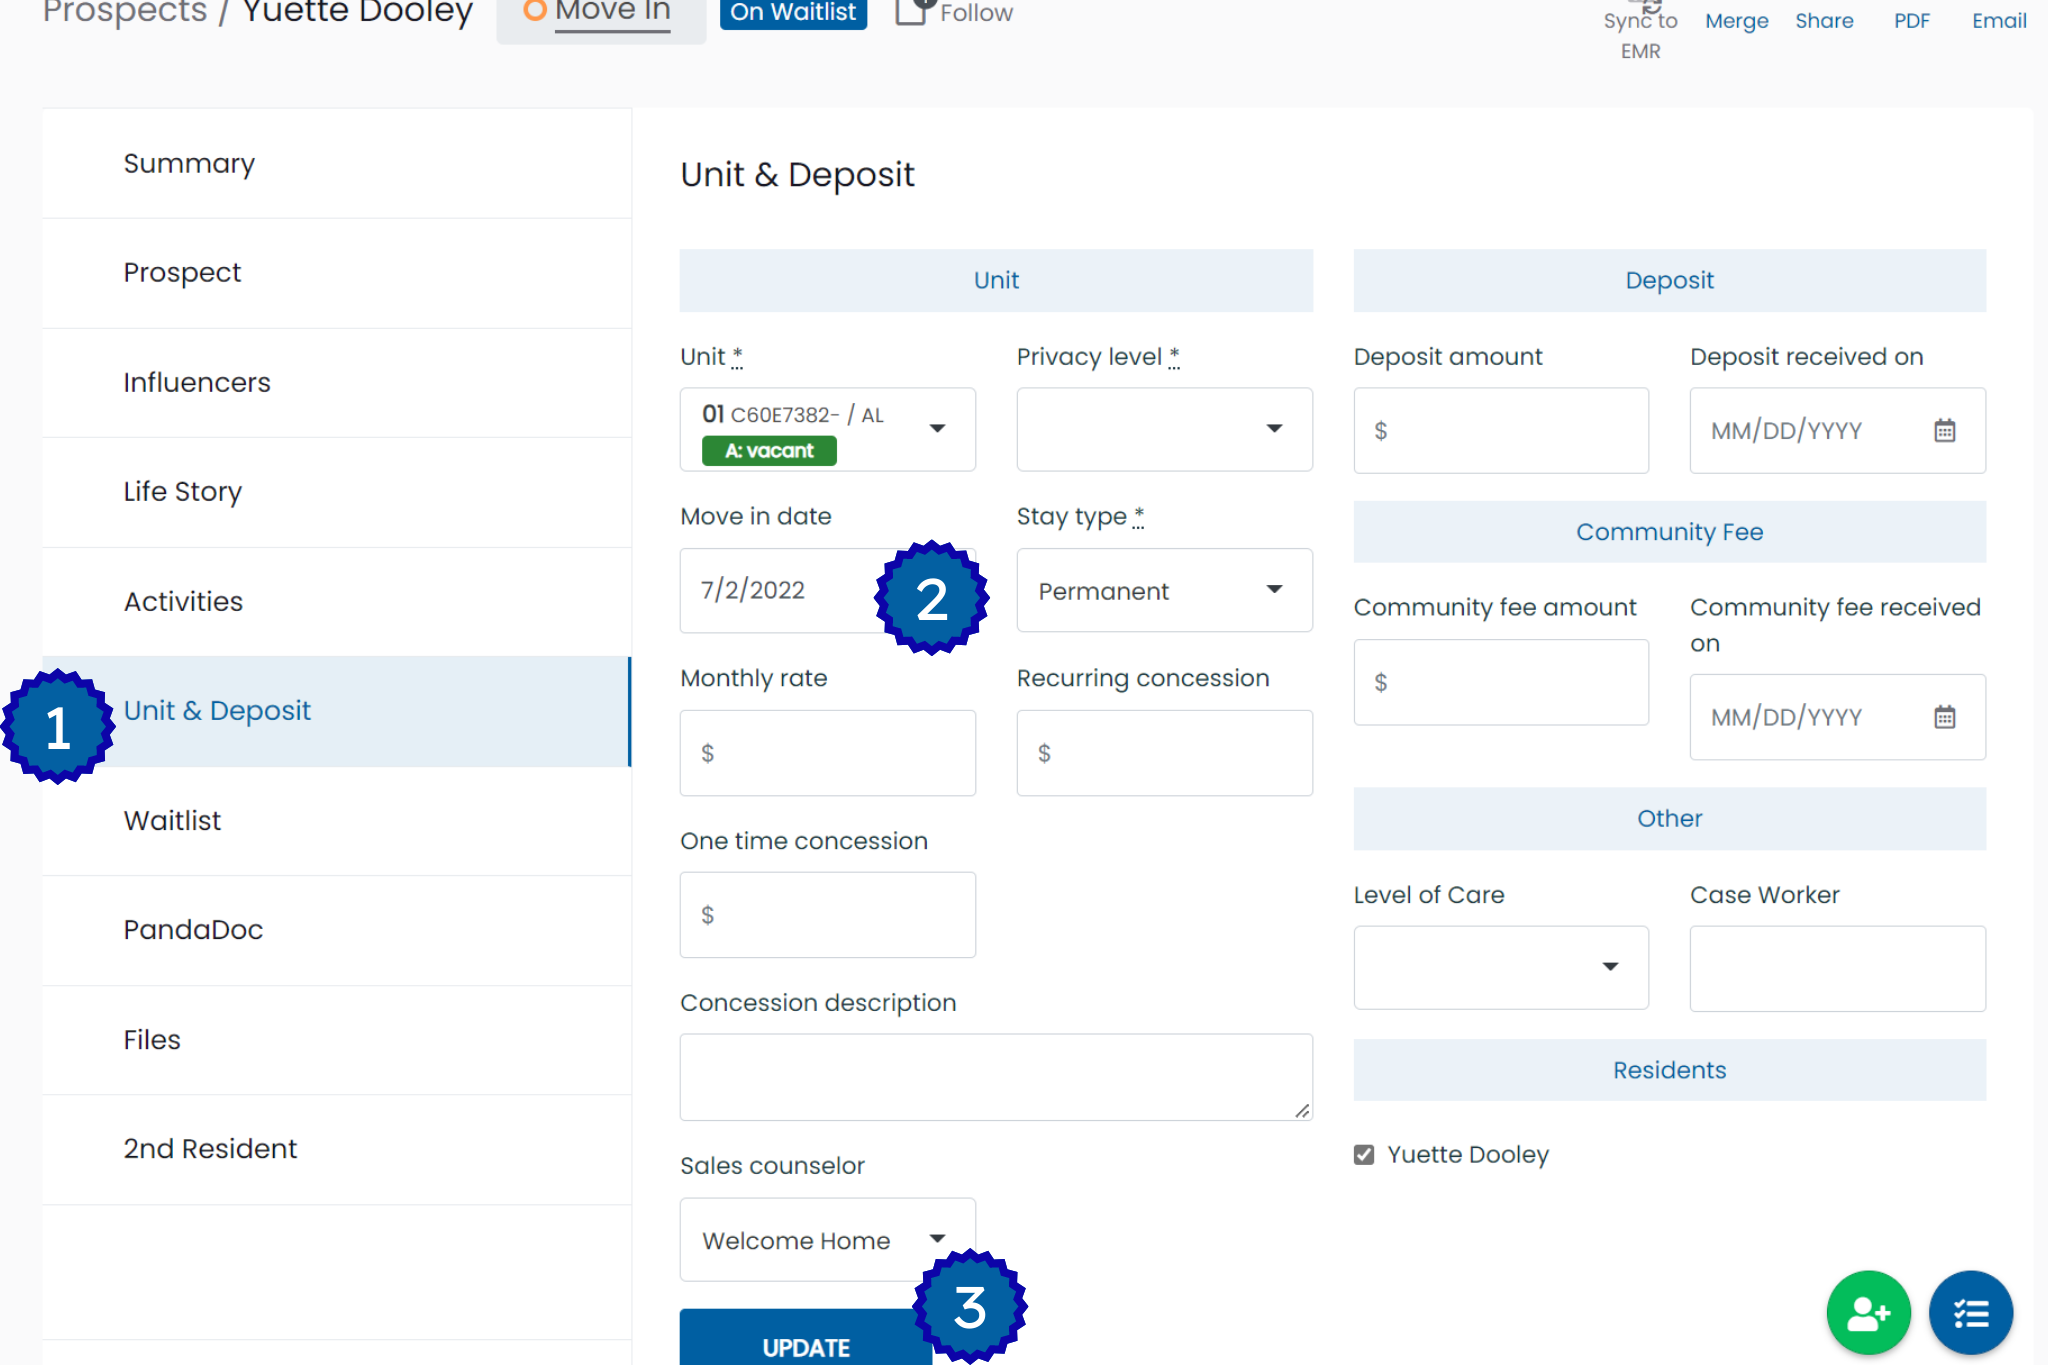Go to the Influencers section
Viewport: 2048px width, 1365px height.
click(336, 383)
